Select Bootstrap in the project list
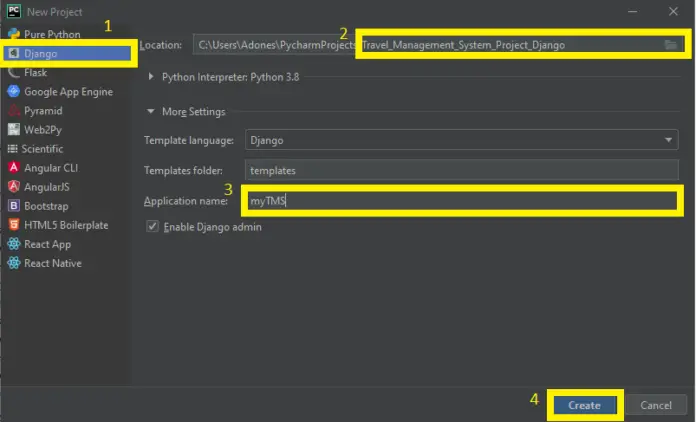The image size is (696, 422). 46,206
